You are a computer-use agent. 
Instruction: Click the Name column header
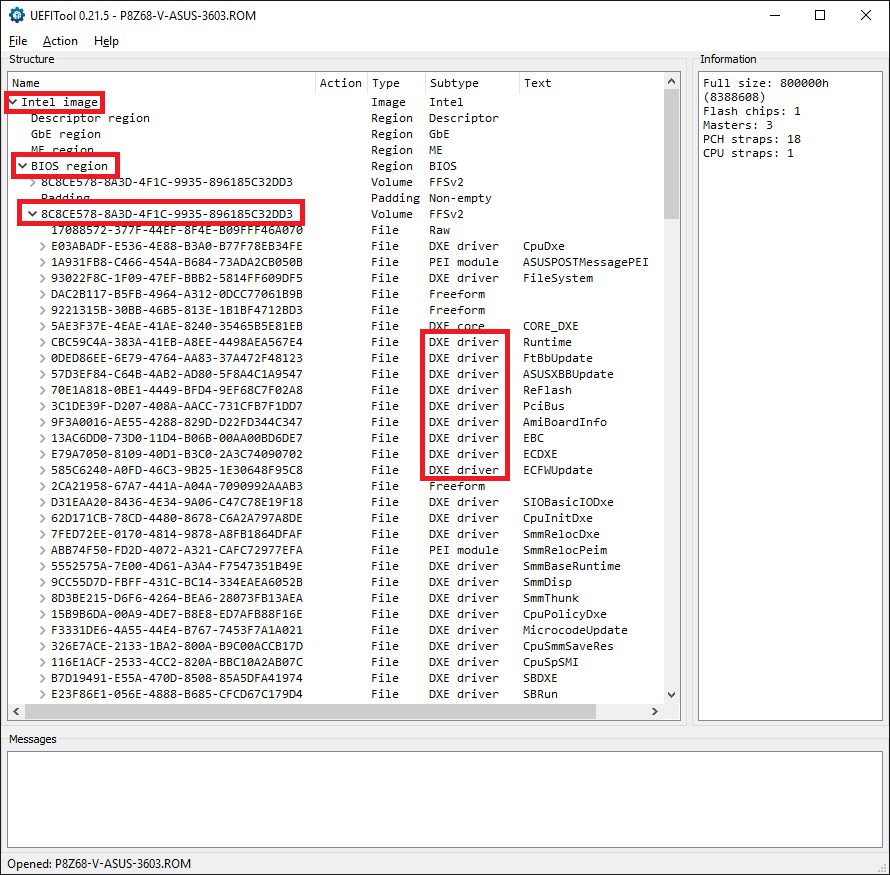pyautogui.click(x=26, y=83)
